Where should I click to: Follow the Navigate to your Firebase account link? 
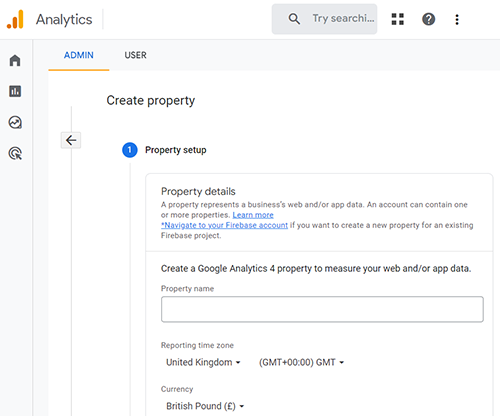(224, 225)
